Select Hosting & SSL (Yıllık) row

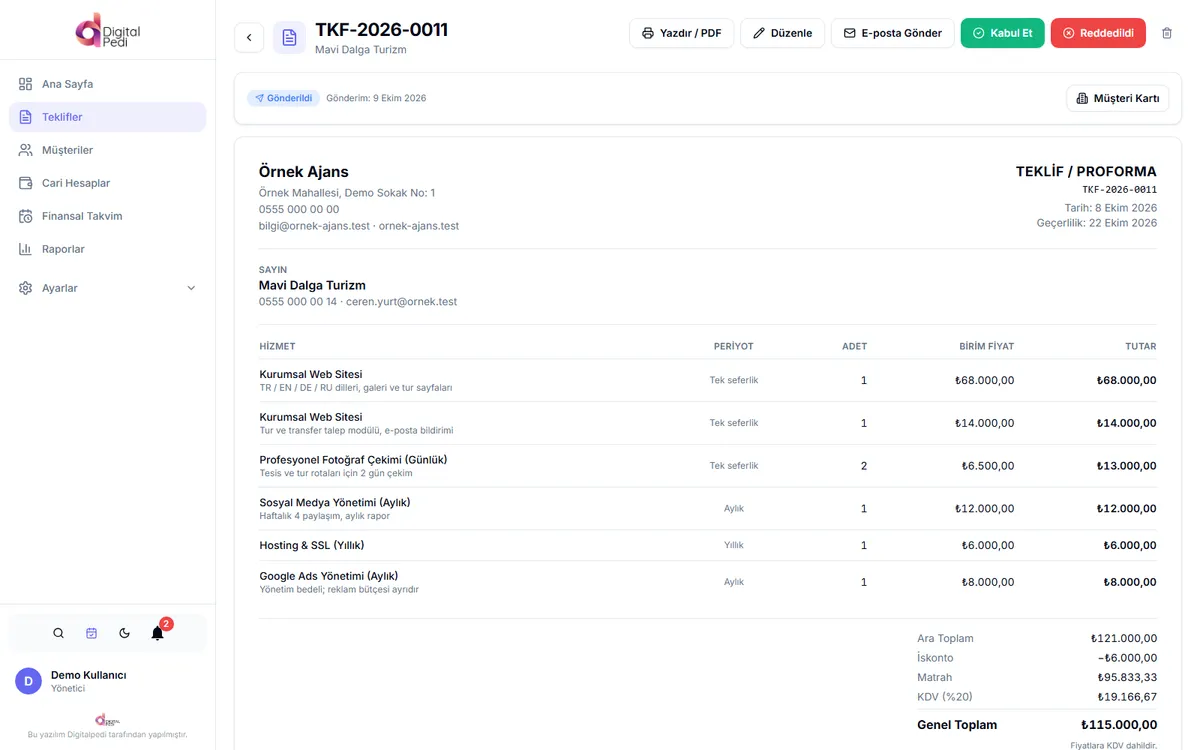coord(708,545)
